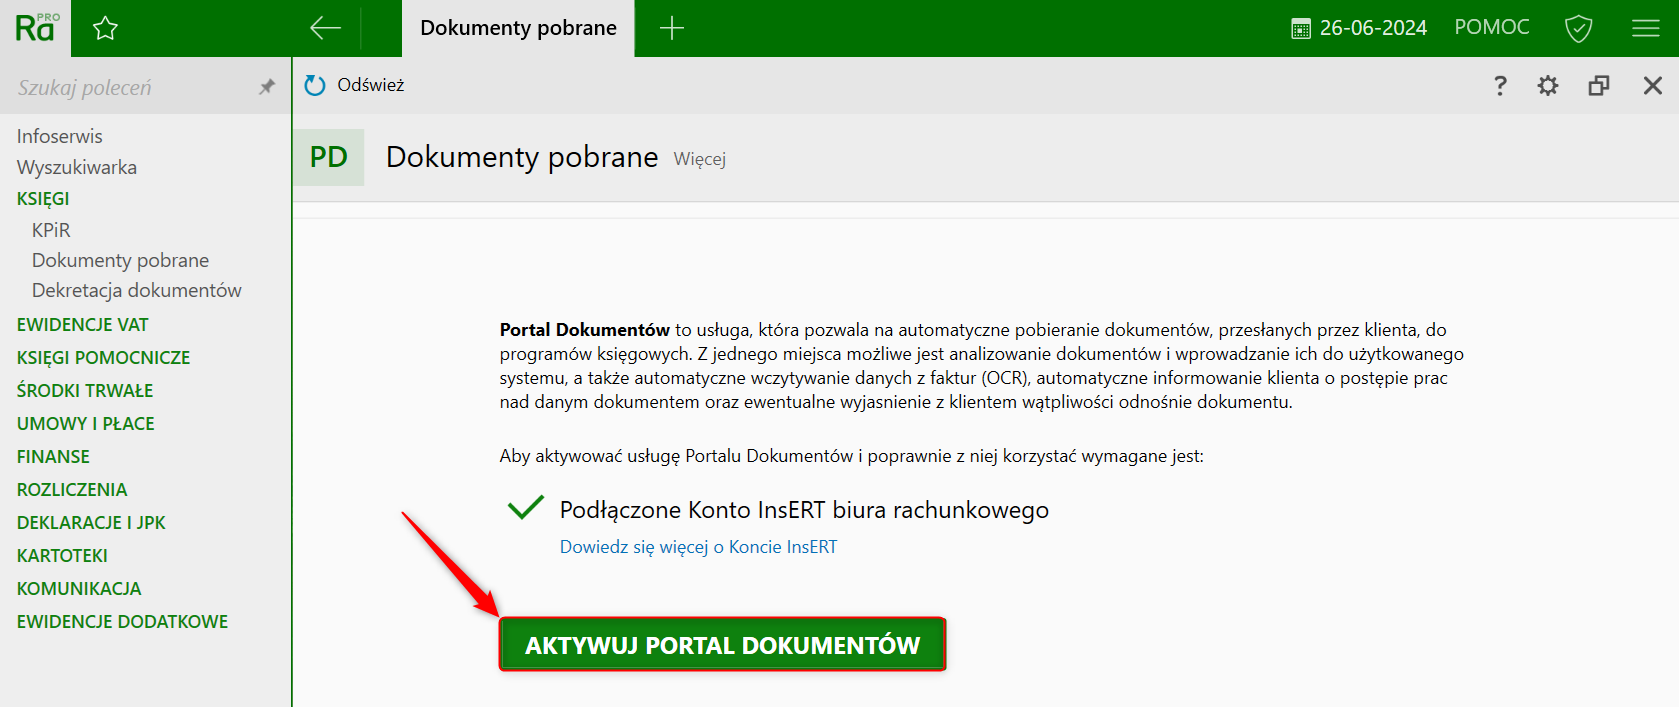Screen dimensions: 1679x707
Task: Open the date picker showing 26-06-2024
Action: click(1359, 28)
